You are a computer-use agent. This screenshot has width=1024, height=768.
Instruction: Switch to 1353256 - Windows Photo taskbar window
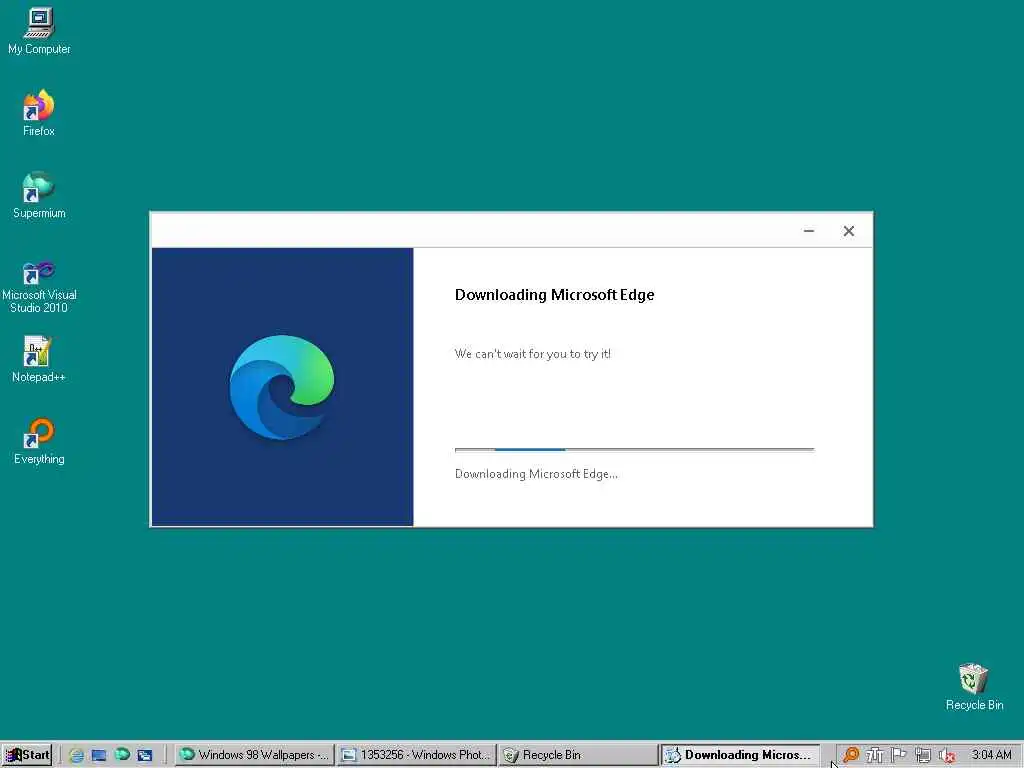coord(416,755)
